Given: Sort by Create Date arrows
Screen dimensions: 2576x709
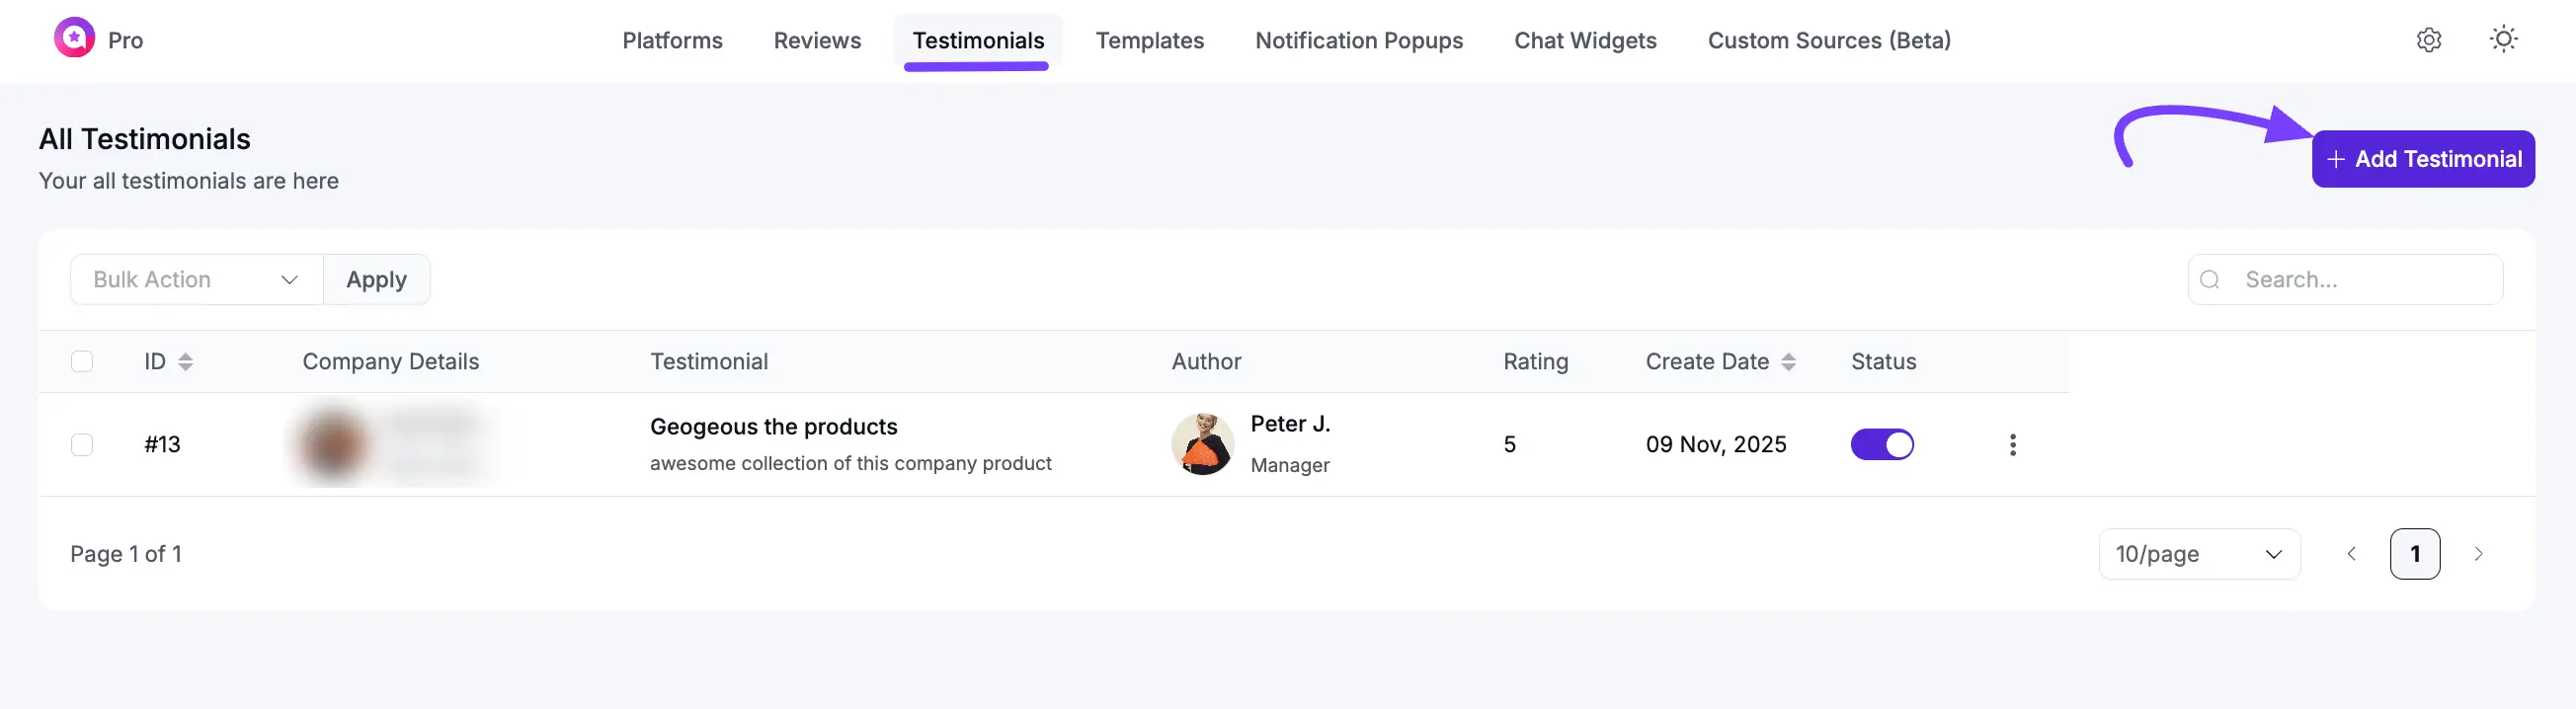Looking at the screenshot, I should coord(1788,362).
